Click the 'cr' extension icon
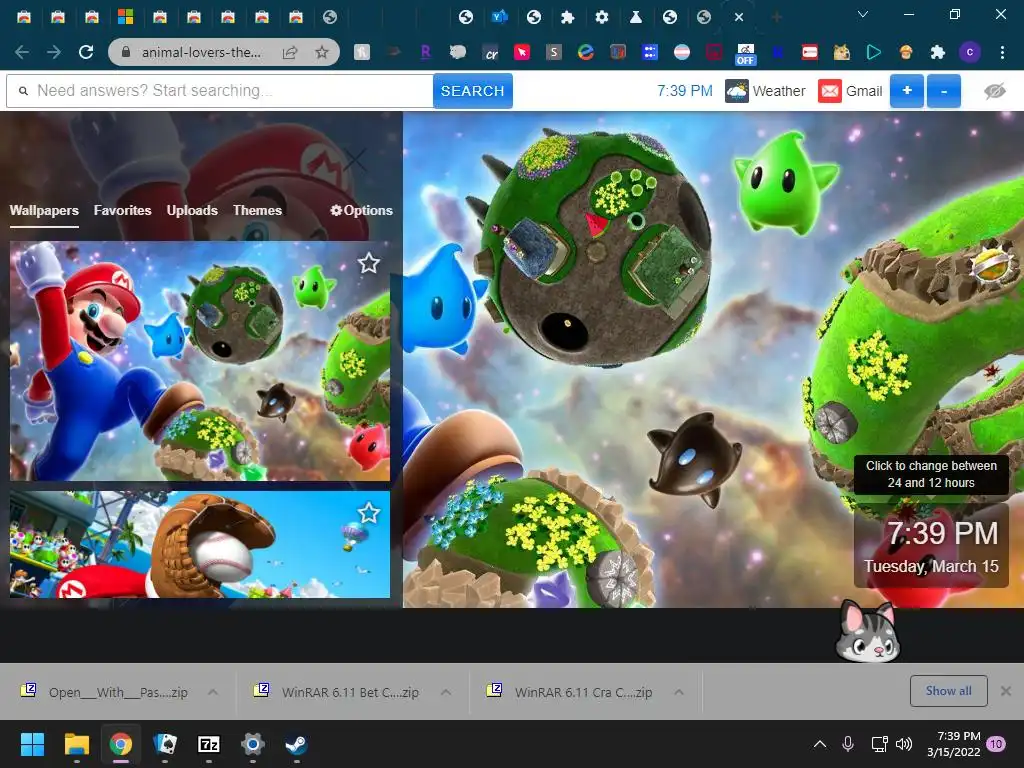 [491, 53]
